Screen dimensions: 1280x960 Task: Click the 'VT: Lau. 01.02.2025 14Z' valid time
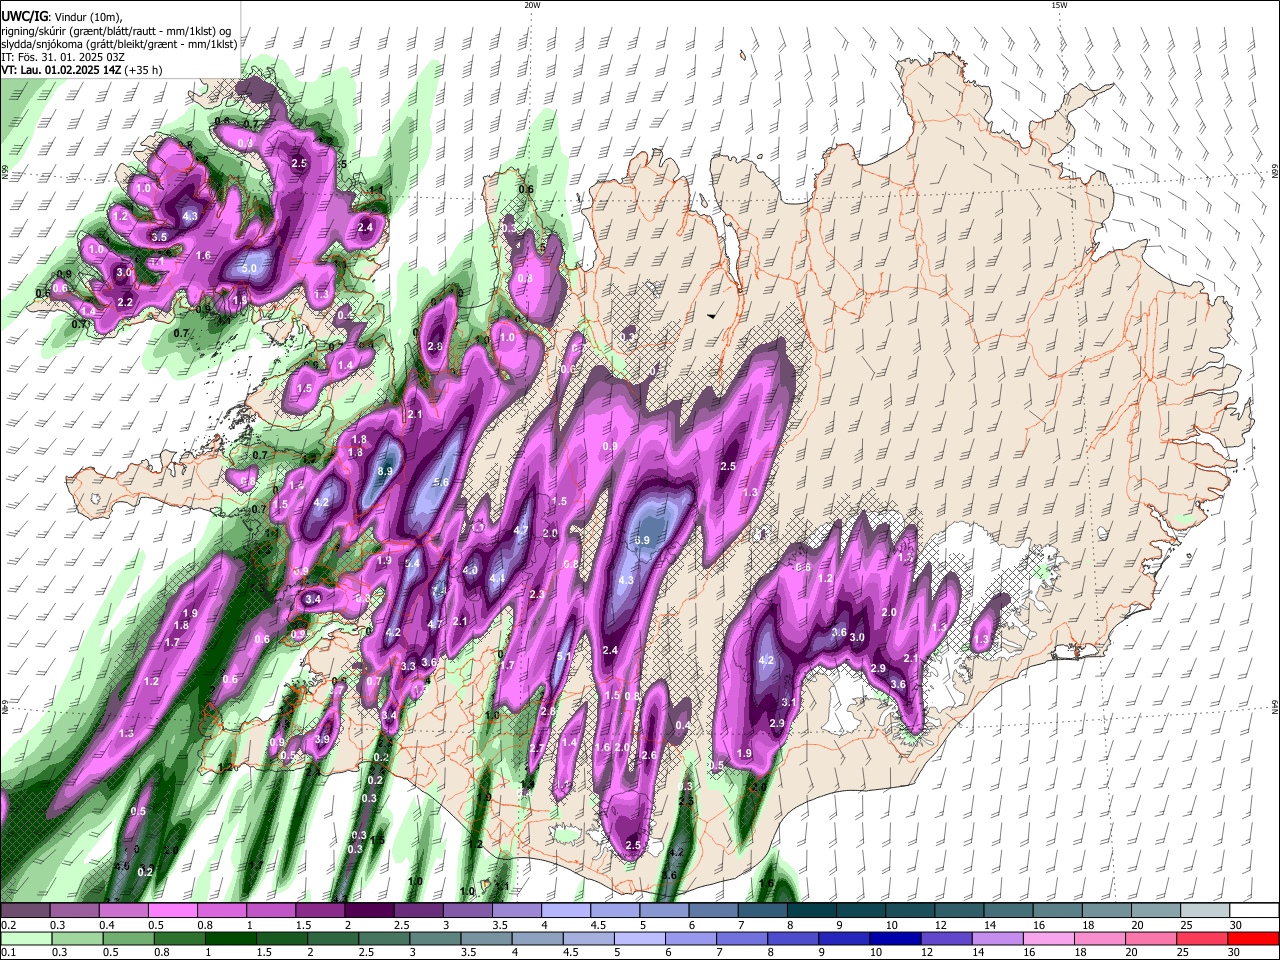coord(60,70)
